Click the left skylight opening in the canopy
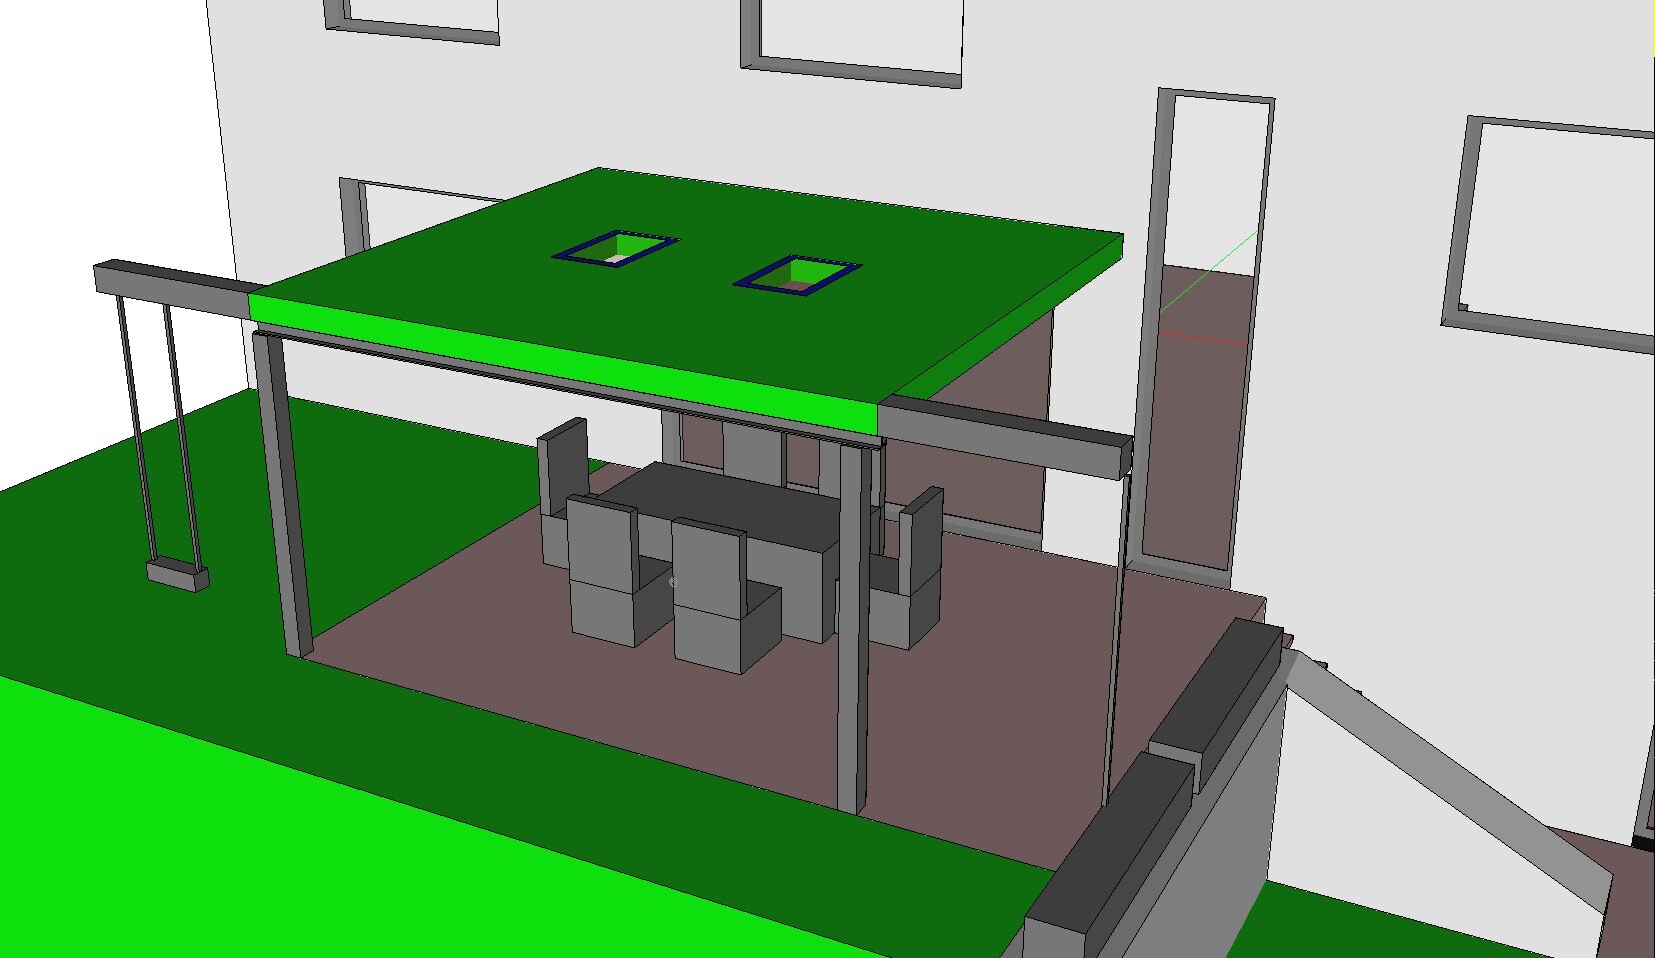This screenshot has height=958, width=1655. pos(614,249)
